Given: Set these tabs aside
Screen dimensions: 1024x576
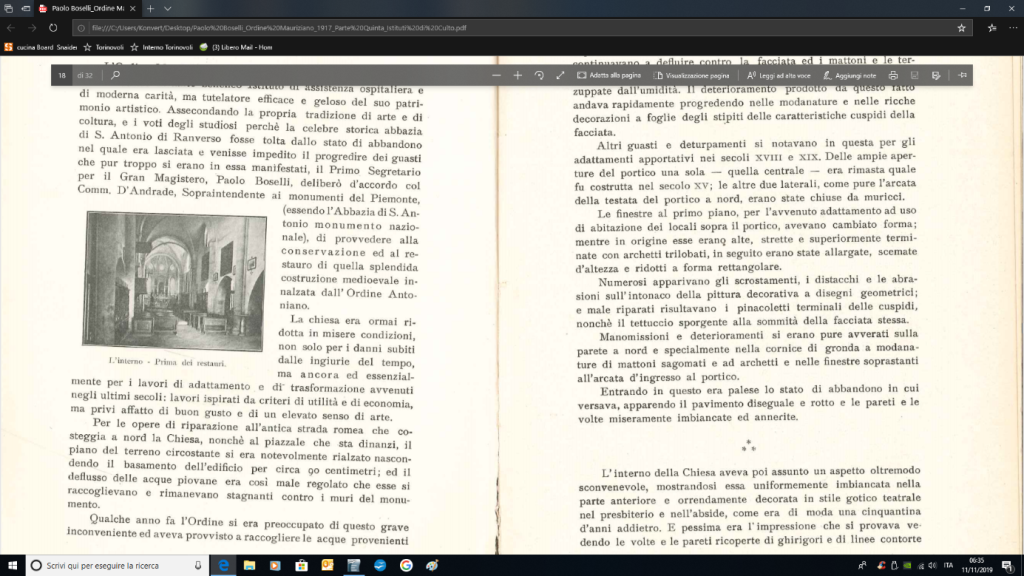Looking at the screenshot, I should 25,8.
